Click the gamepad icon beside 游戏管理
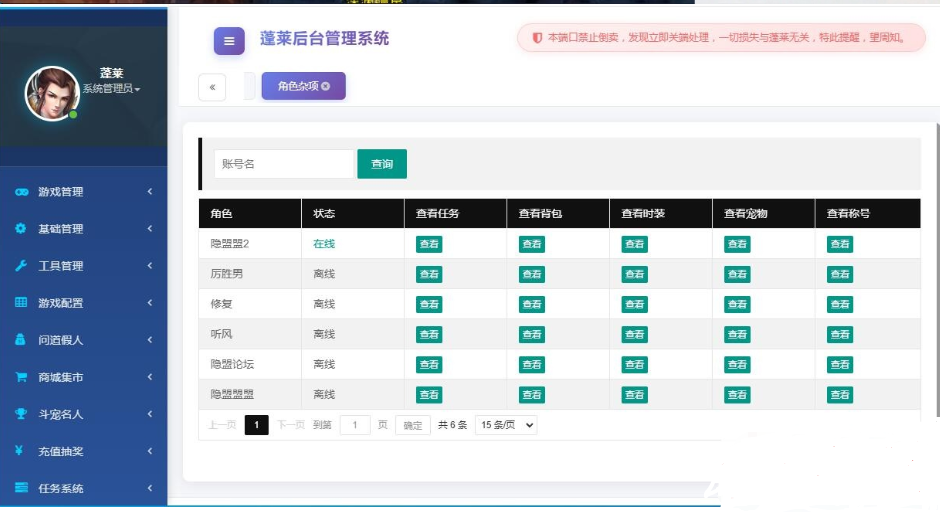Viewport: 940px width, 512px height. (22, 192)
